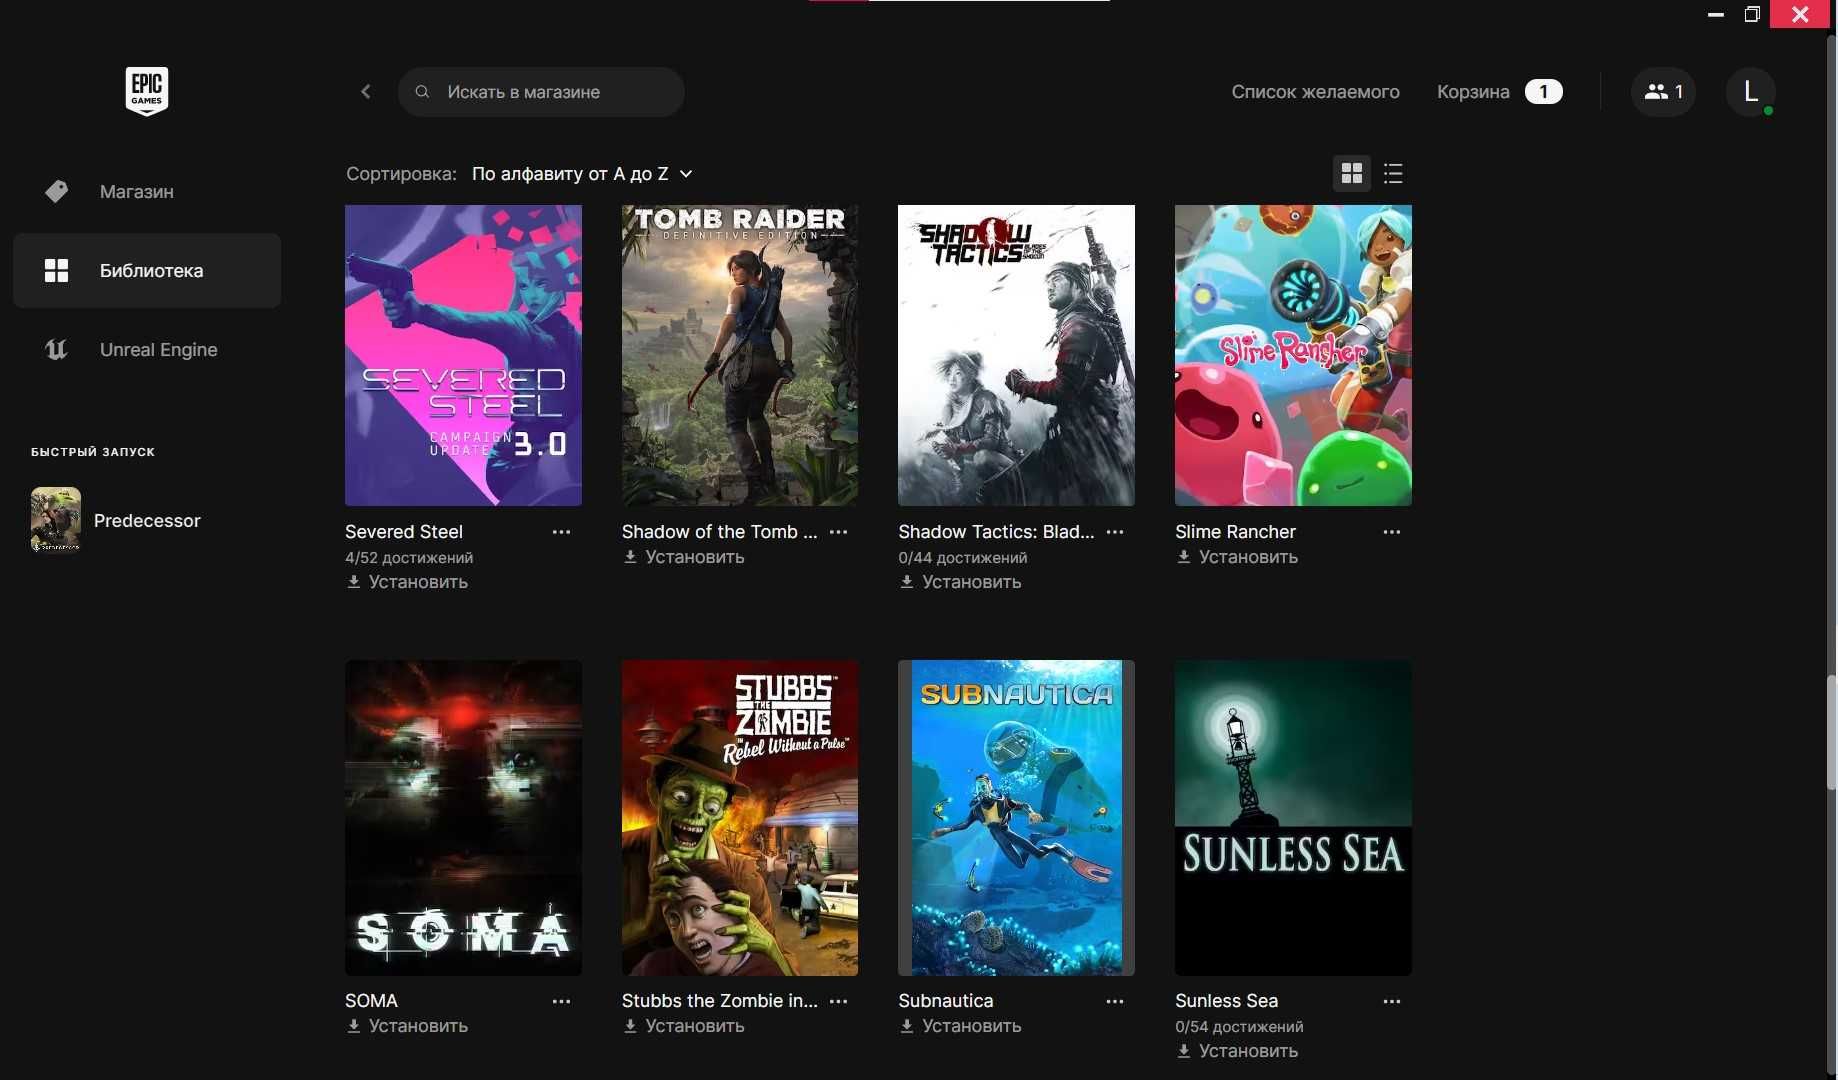Open Sunless Sea cover art

click(1293, 818)
